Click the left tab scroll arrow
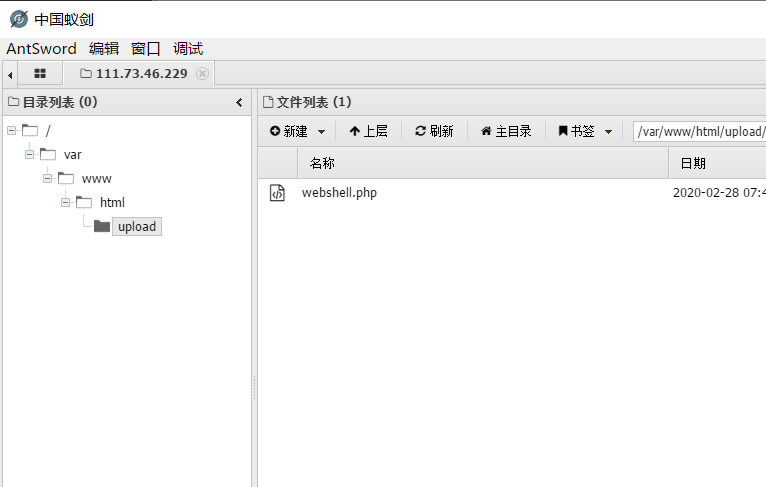The height and width of the screenshot is (487, 766). coord(10,75)
